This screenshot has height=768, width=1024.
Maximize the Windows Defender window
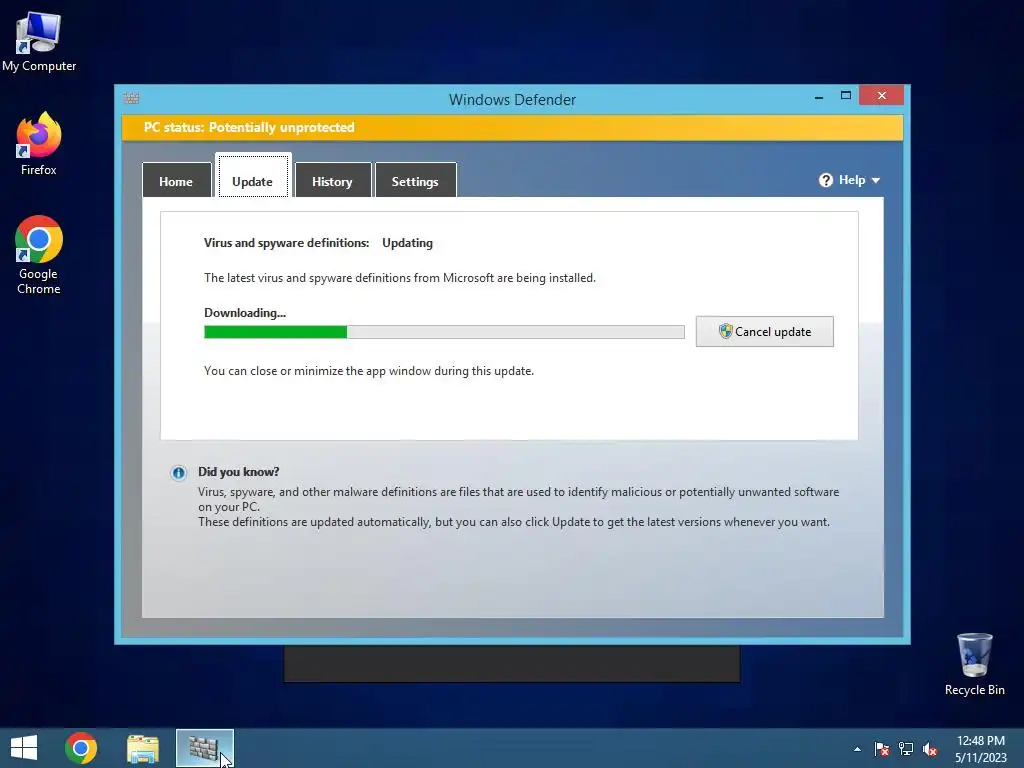[x=846, y=95]
